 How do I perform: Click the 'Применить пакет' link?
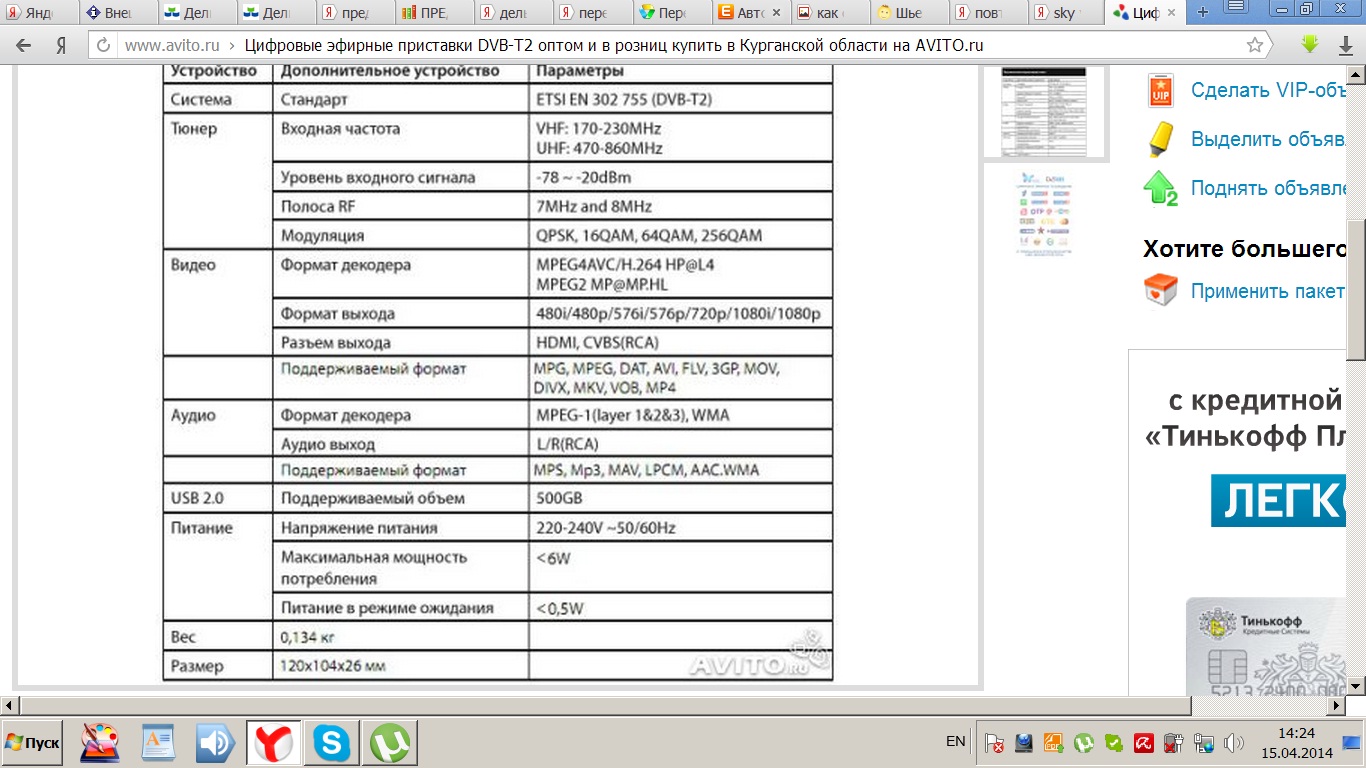(1268, 291)
